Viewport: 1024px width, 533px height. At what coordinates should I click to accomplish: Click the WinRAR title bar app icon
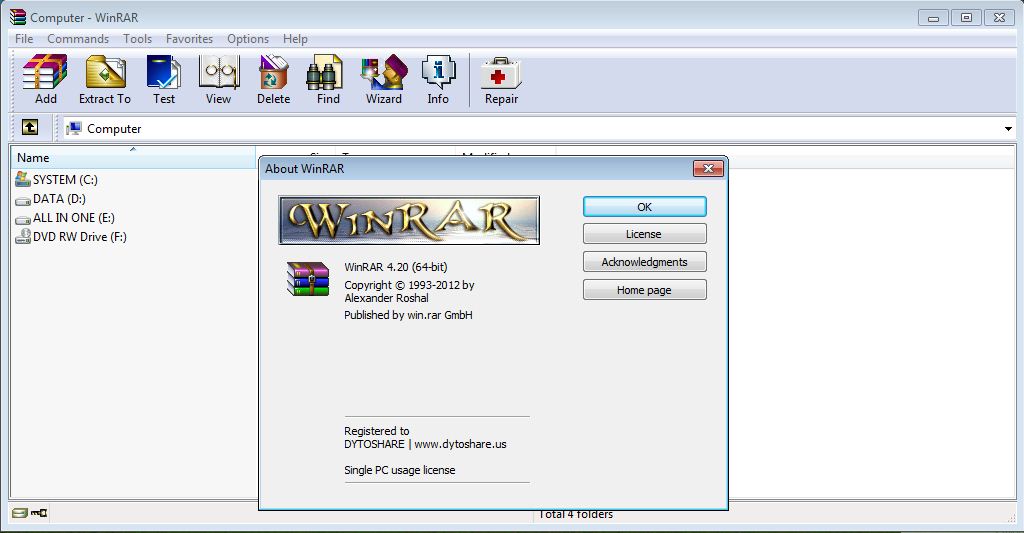coord(18,17)
